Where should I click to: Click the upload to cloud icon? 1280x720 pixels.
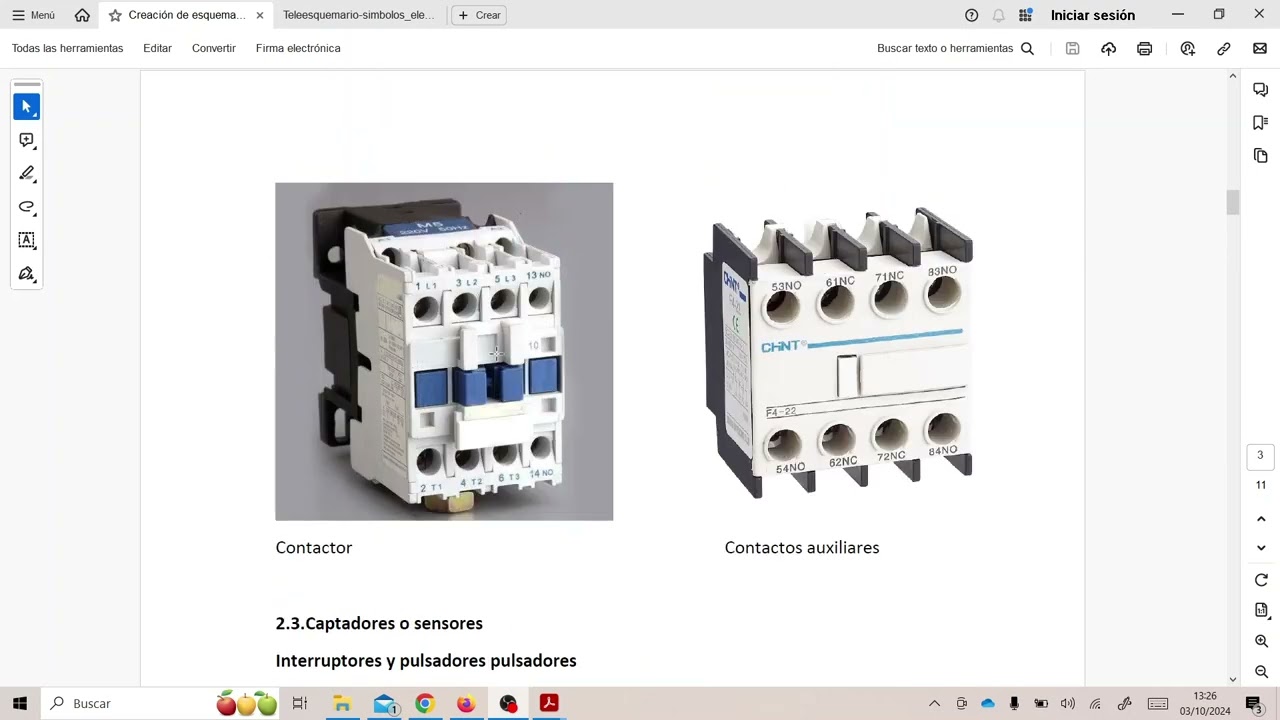1108,48
